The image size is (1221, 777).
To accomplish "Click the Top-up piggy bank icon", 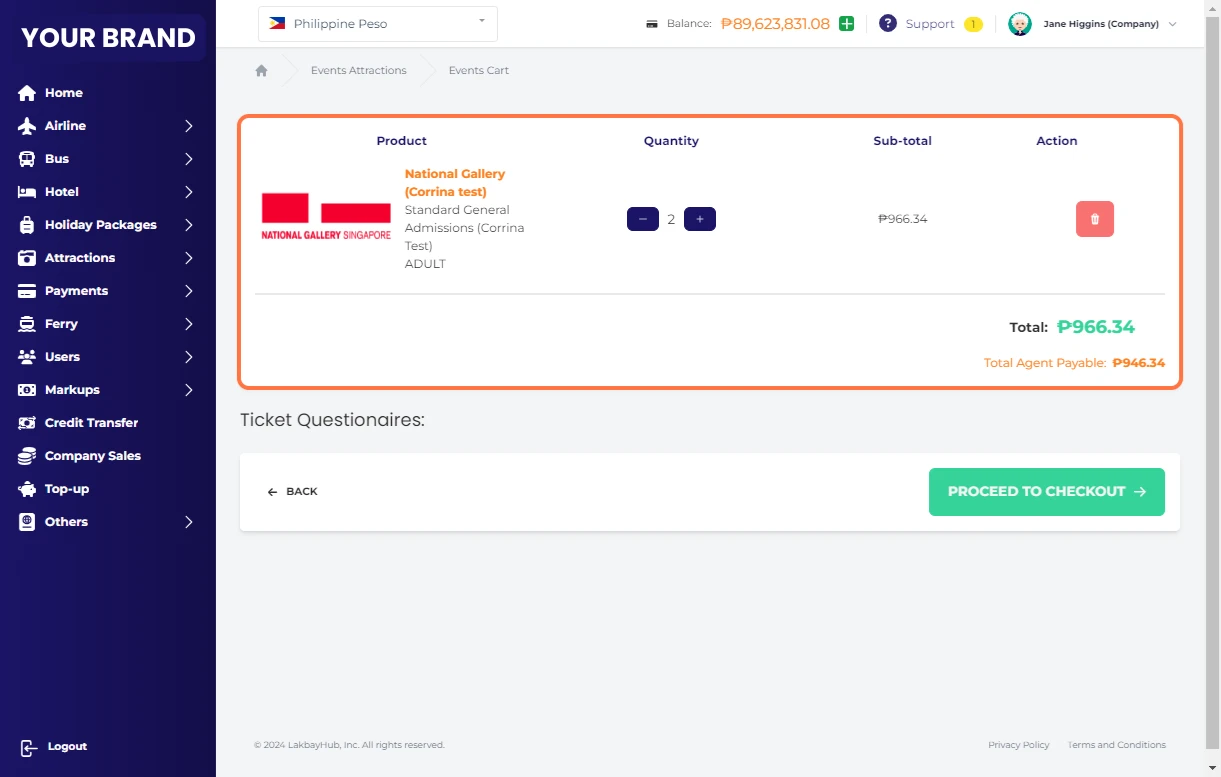I will tap(27, 489).
